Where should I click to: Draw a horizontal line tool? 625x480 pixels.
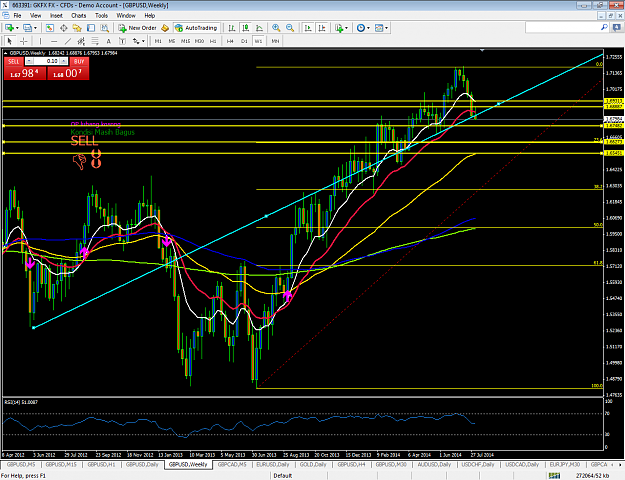pyautogui.click(x=54, y=41)
